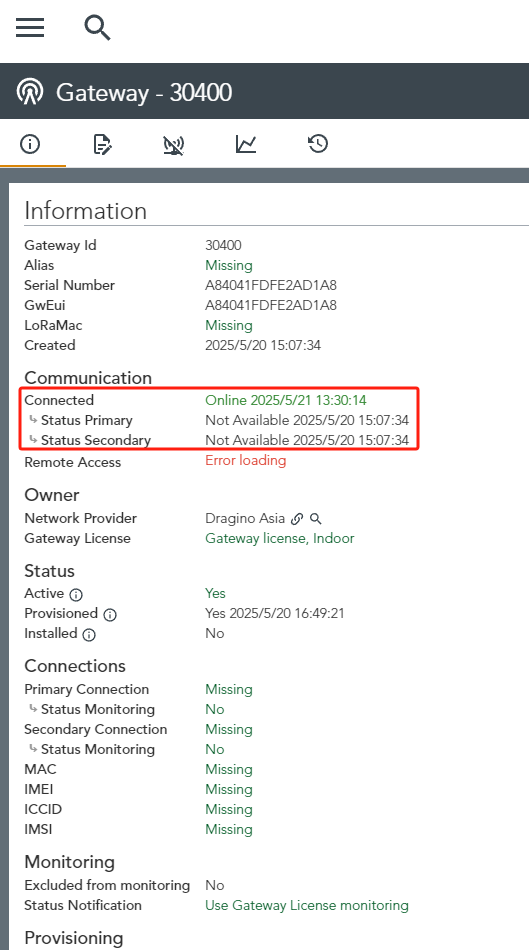Image resolution: width=529 pixels, height=950 pixels.
Task: Open Use Gateway License monitoring setting
Action: 307,905
